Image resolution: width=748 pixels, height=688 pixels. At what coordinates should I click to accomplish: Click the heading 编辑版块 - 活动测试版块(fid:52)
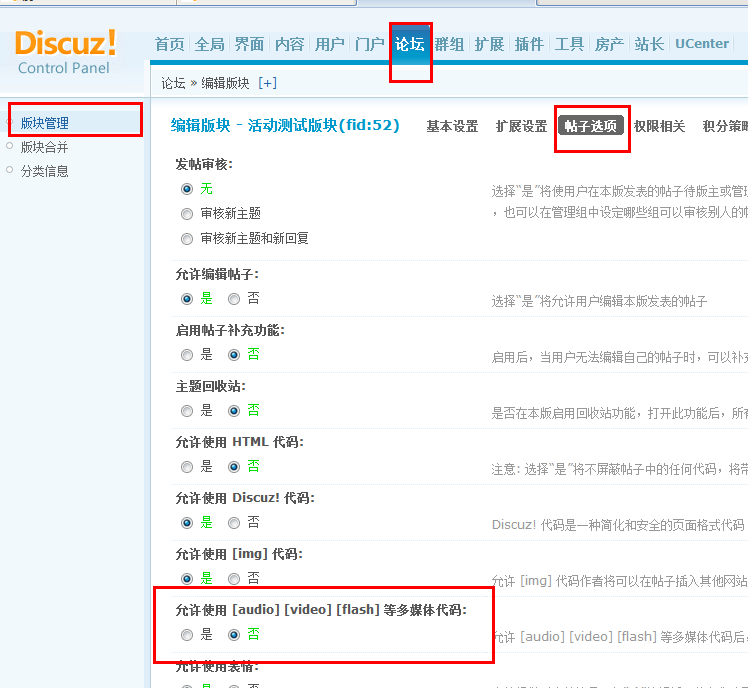(x=285, y=125)
